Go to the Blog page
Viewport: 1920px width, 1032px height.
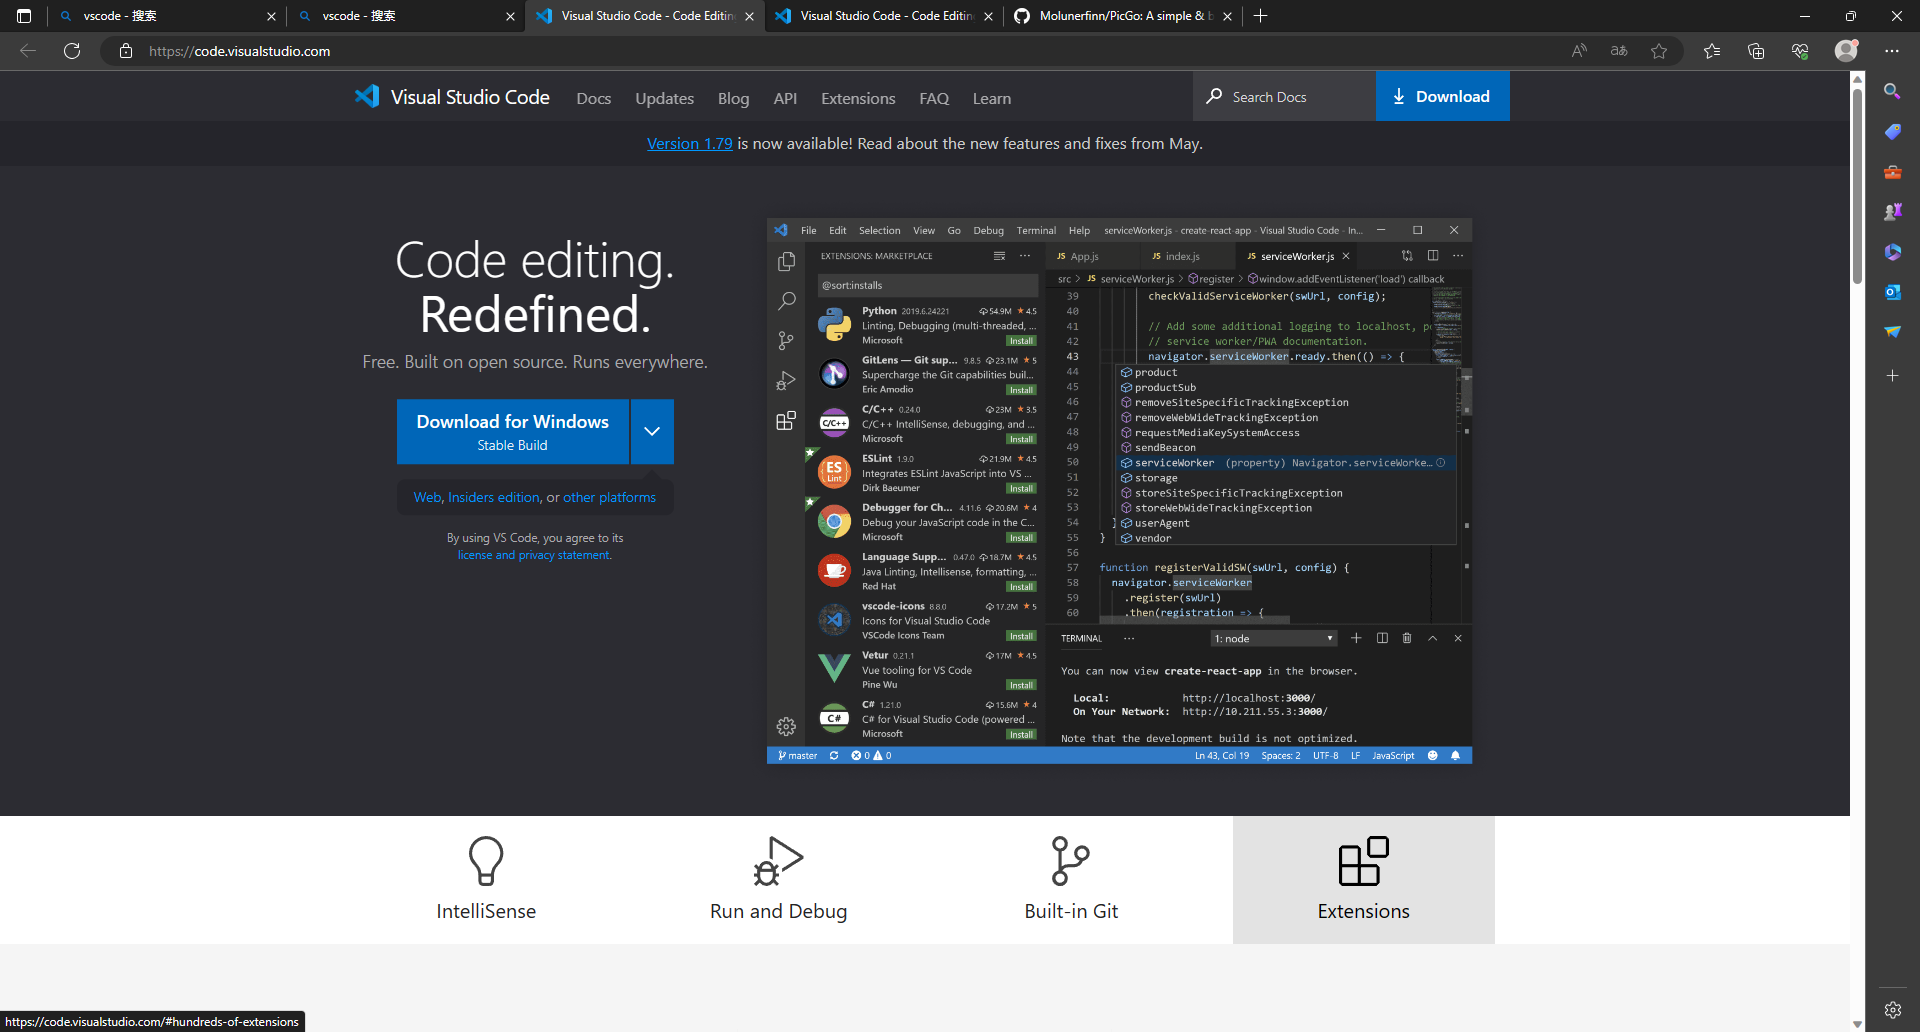pyautogui.click(x=733, y=98)
